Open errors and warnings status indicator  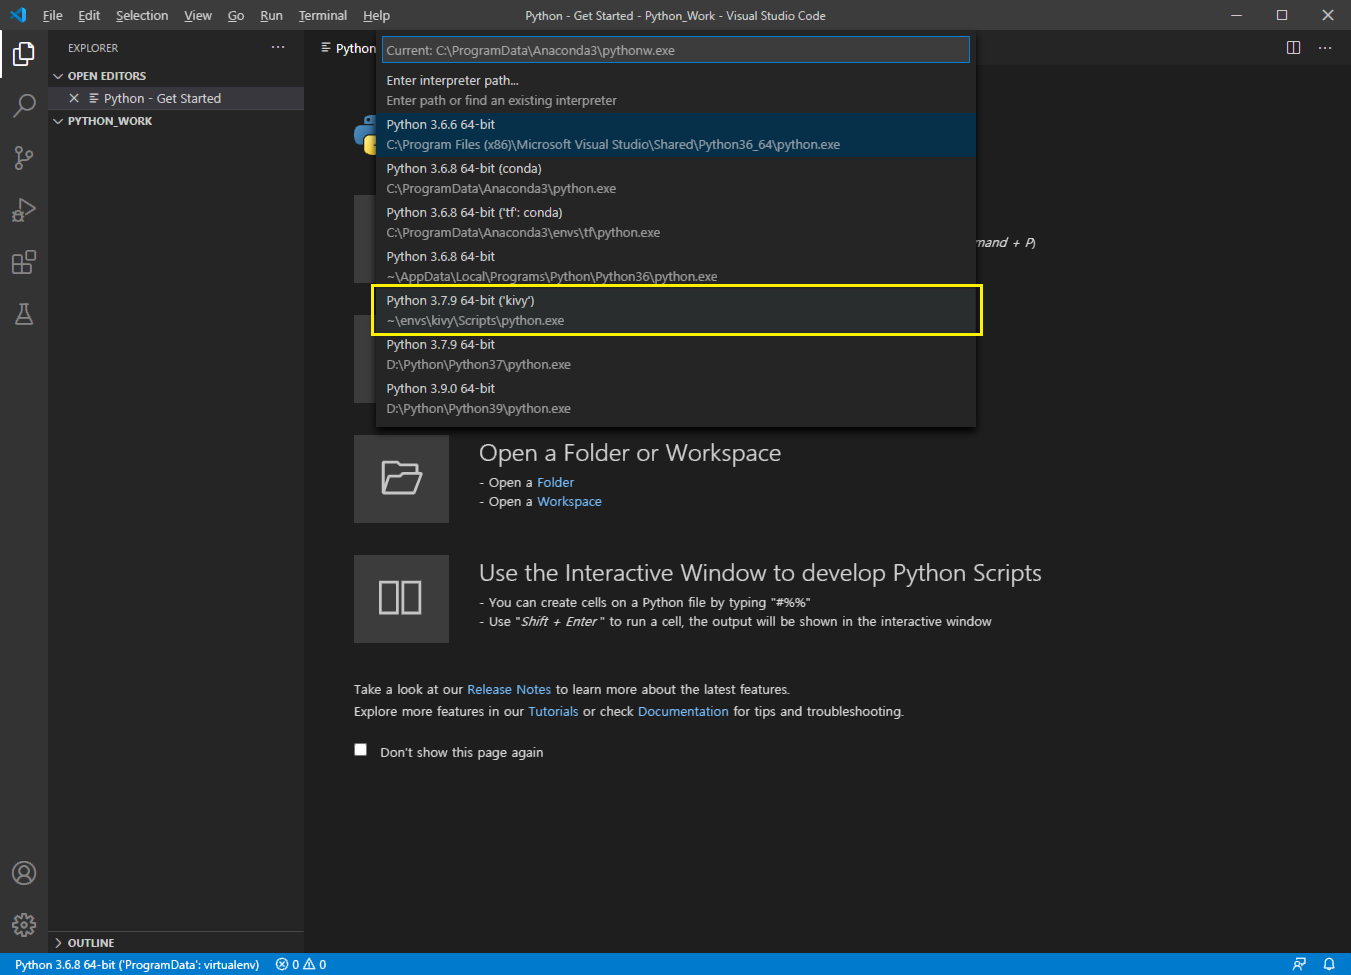point(301,964)
